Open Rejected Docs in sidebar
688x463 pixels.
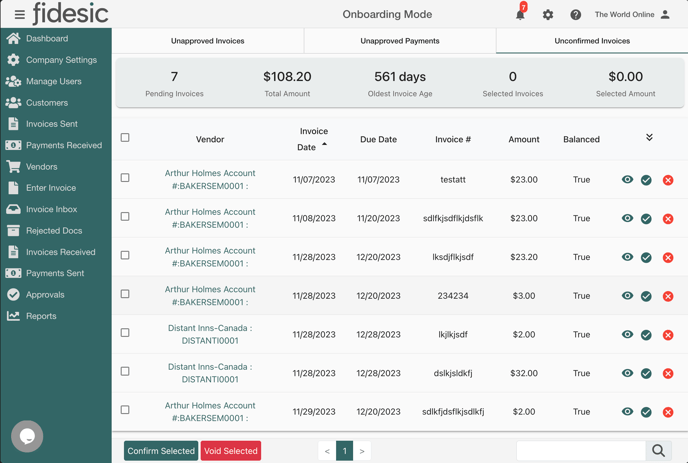point(56,231)
